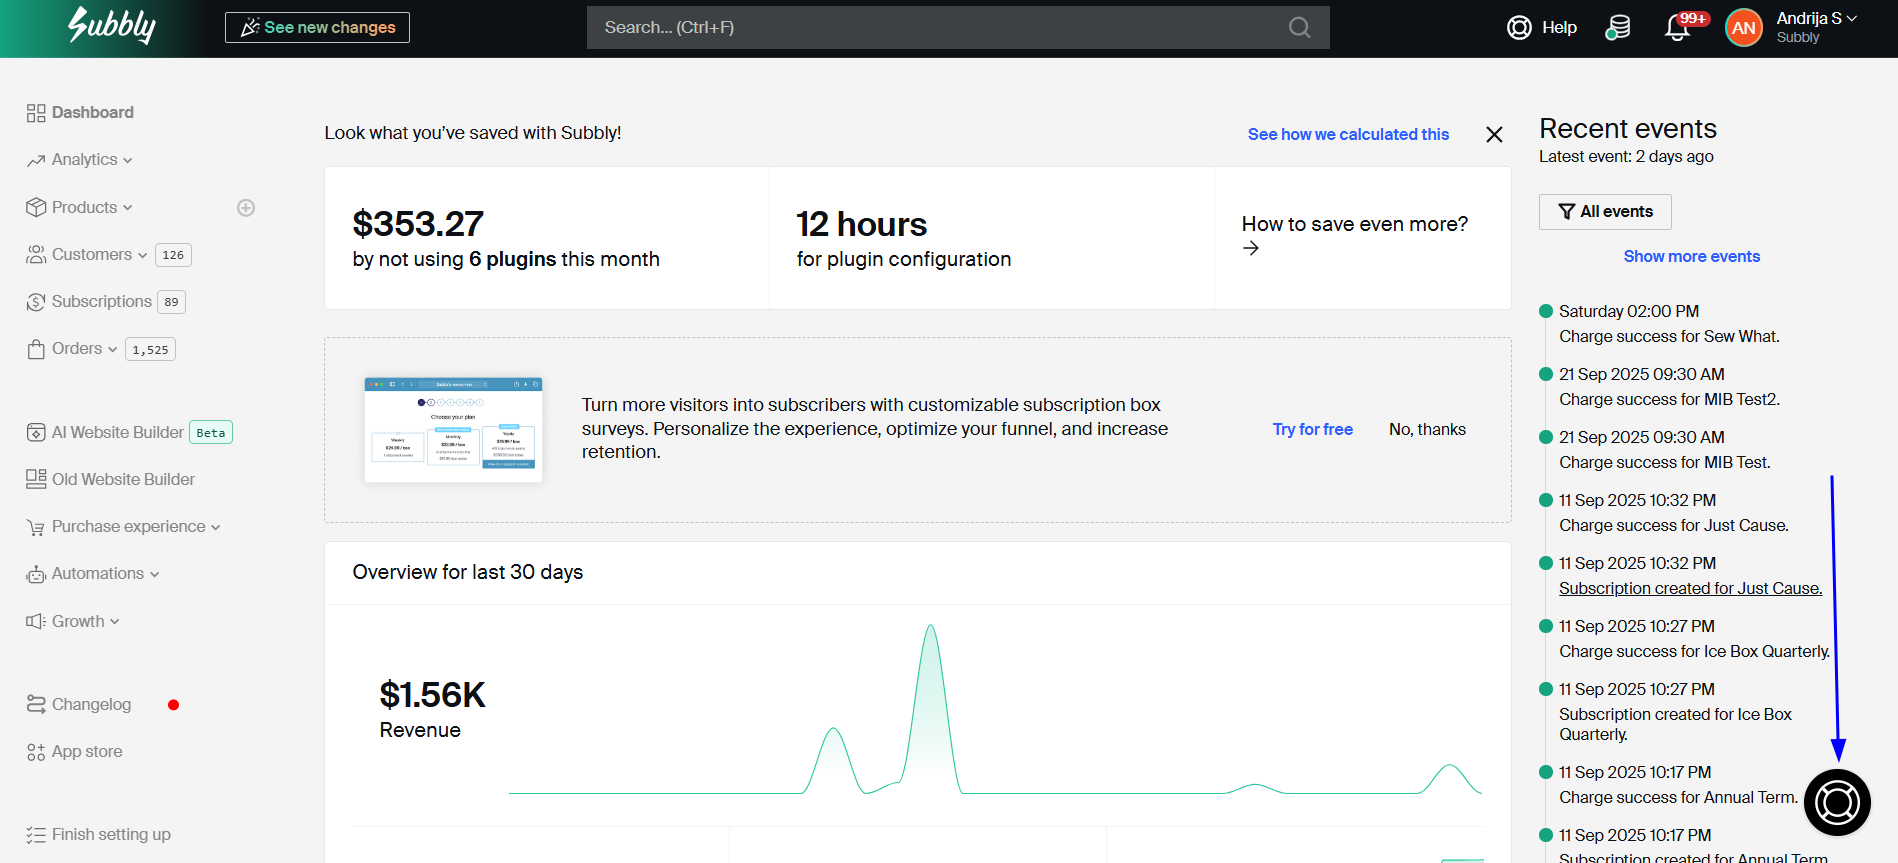Add a new product with plus icon
Viewport: 1898px width, 863px height.
[246, 208]
